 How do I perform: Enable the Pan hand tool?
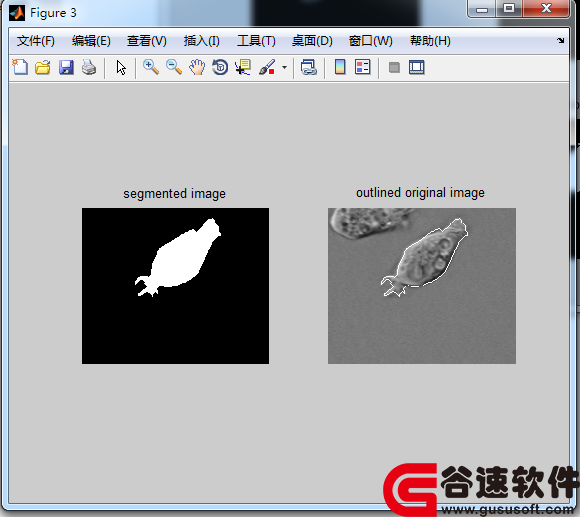(x=197, y=67)
